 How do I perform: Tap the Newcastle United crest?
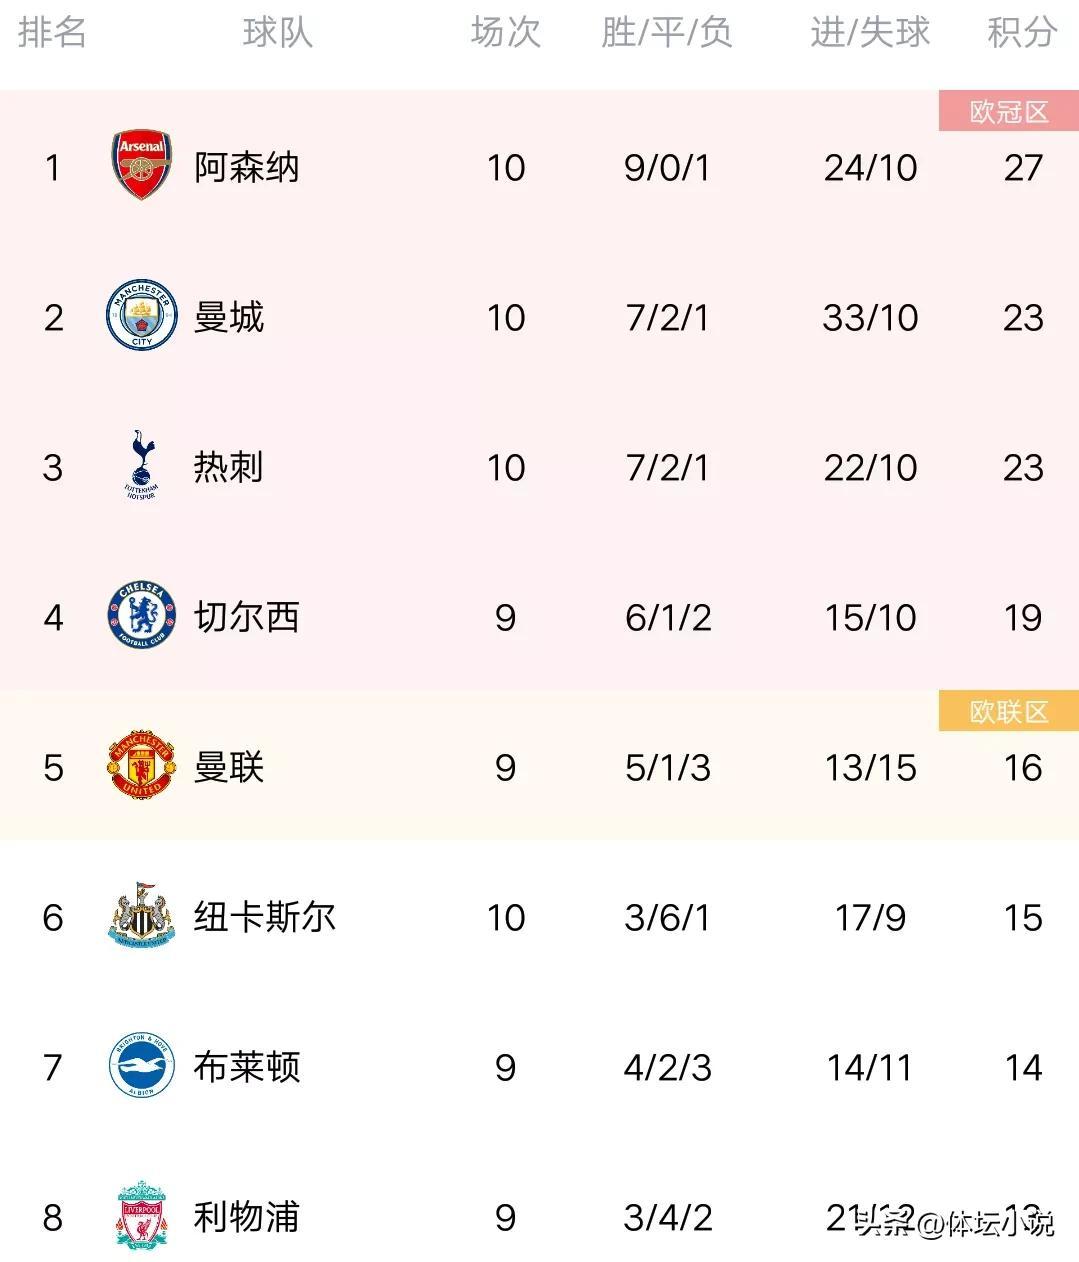(141, 916)
